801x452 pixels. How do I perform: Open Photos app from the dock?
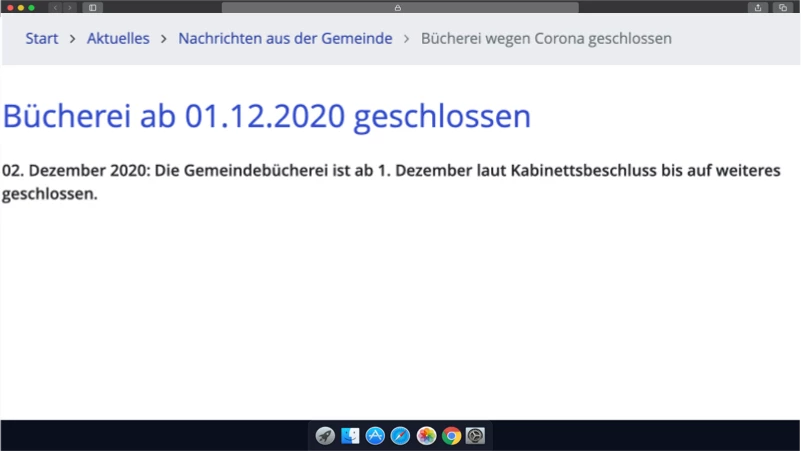point(426,436)
